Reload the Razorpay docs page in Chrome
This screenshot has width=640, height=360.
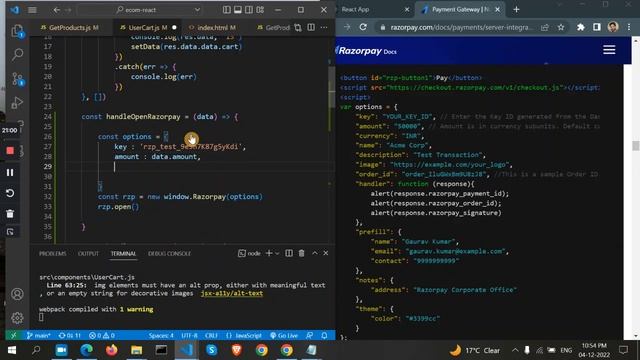tap(363, 27)
